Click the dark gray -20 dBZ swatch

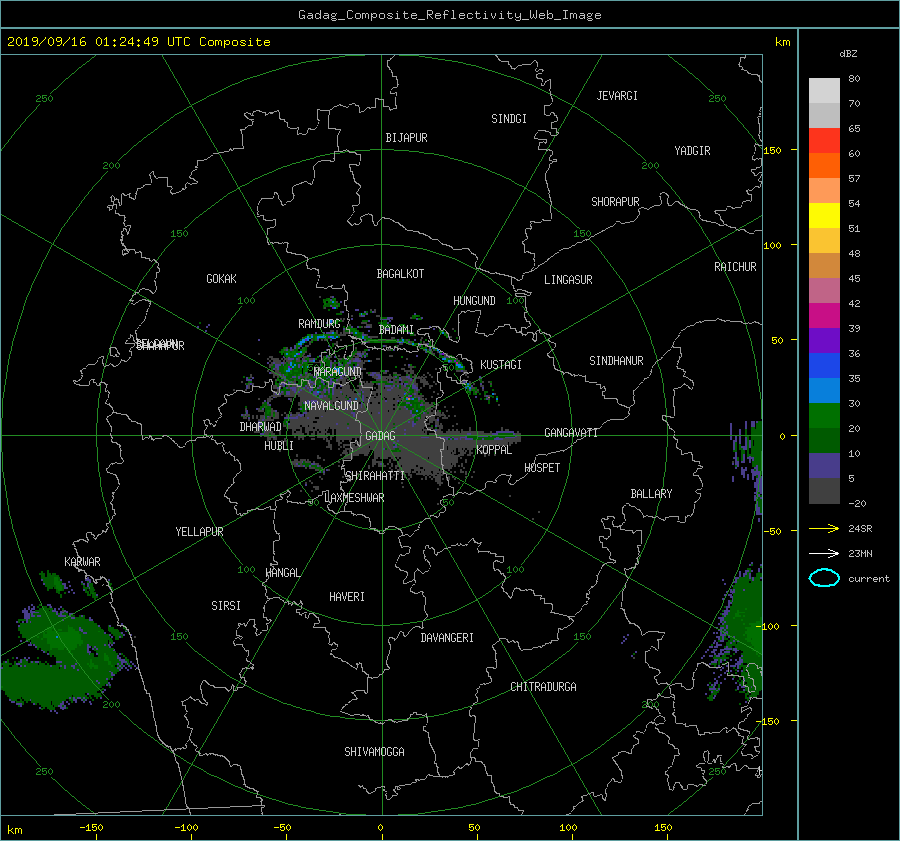tap(824, 491)
